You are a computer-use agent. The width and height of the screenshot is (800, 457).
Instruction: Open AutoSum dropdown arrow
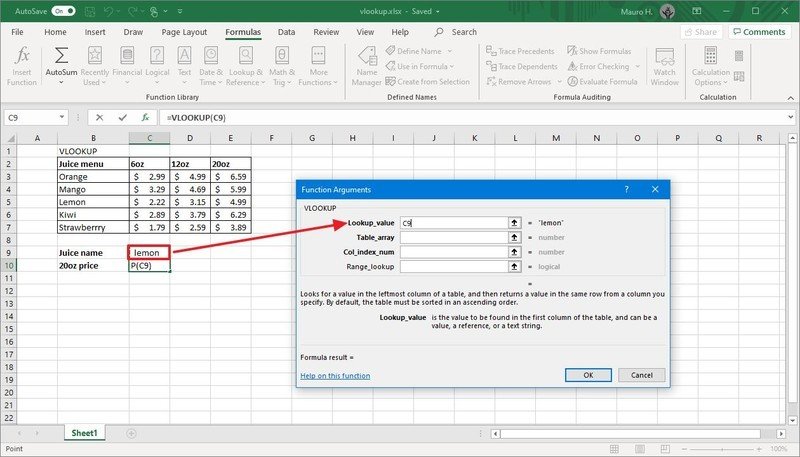61,83
